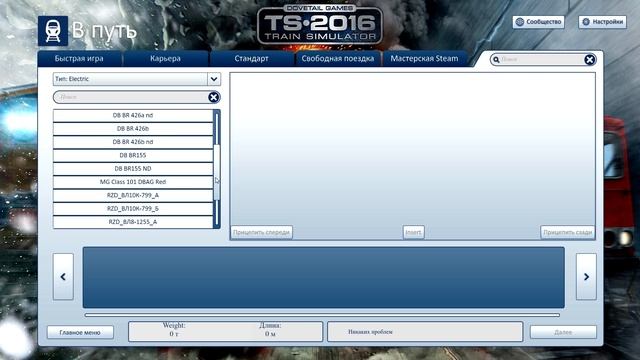
Task: Select DB BR155 ND
Action: (133, 169)
